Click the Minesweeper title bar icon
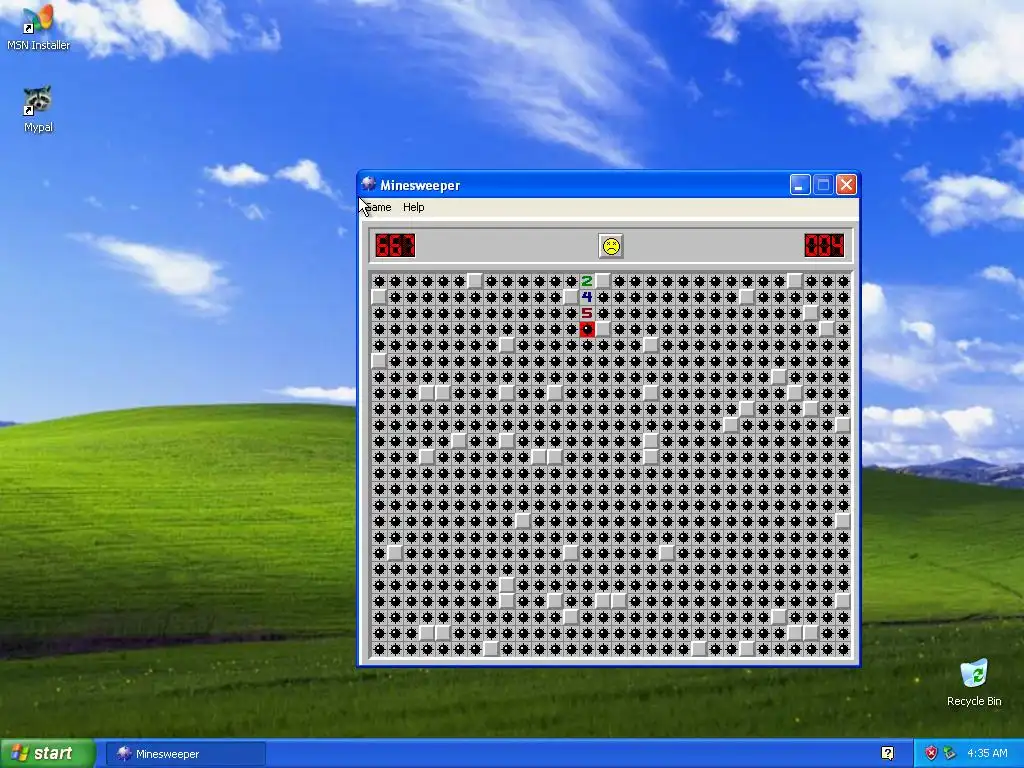Screen dimensions: 1024x768 coord(369,185)
